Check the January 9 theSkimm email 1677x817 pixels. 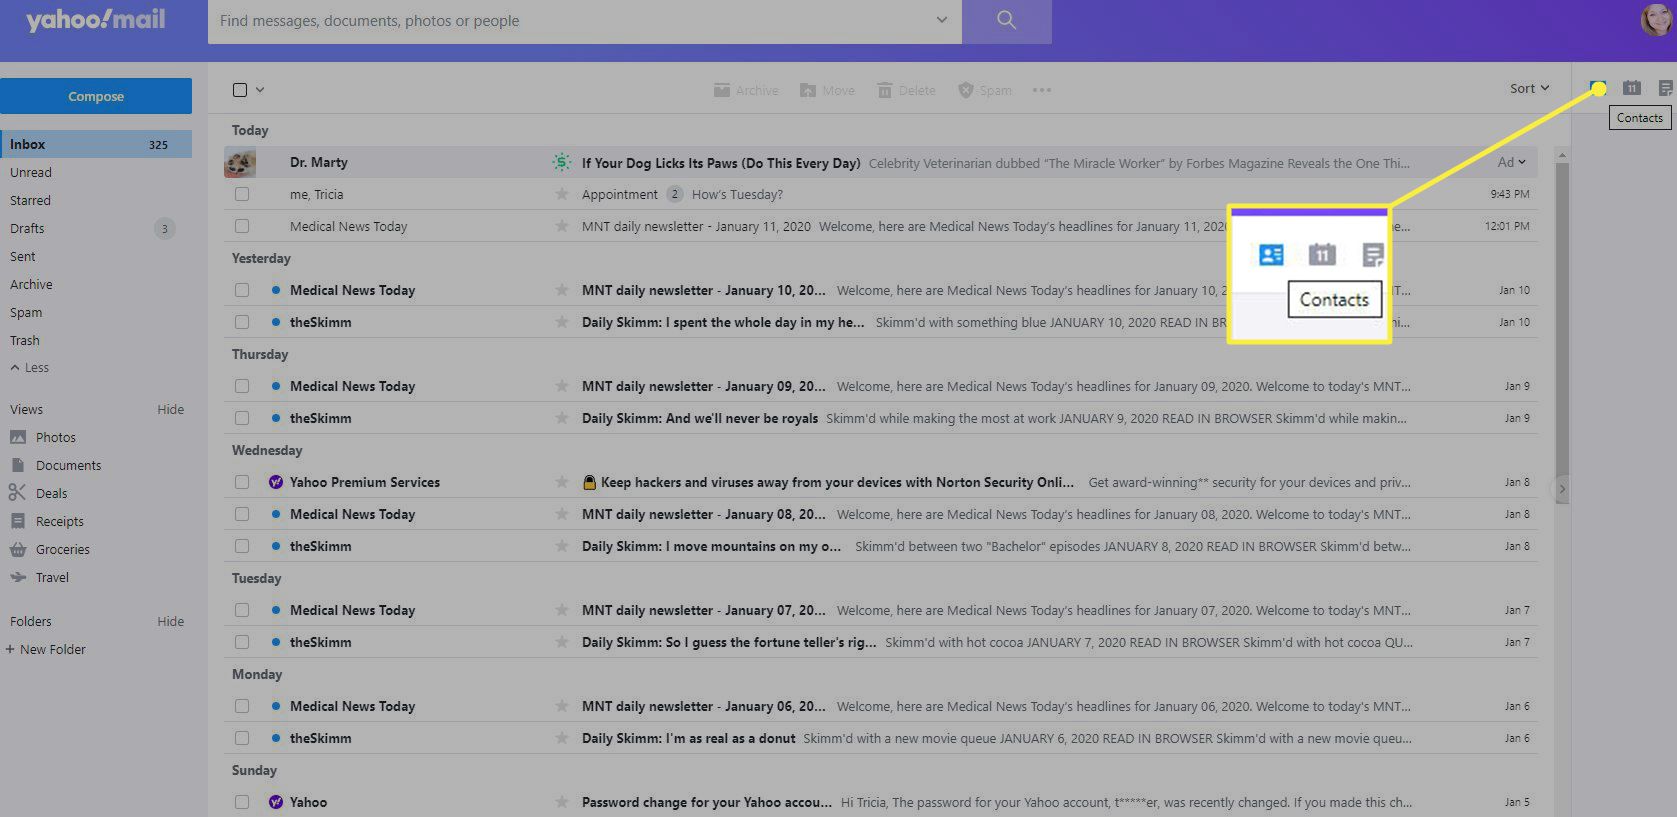[242, 418]
